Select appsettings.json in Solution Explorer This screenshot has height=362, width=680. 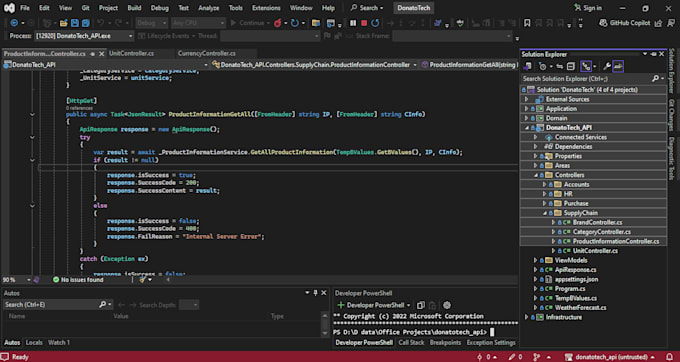[x=576, y=279]
